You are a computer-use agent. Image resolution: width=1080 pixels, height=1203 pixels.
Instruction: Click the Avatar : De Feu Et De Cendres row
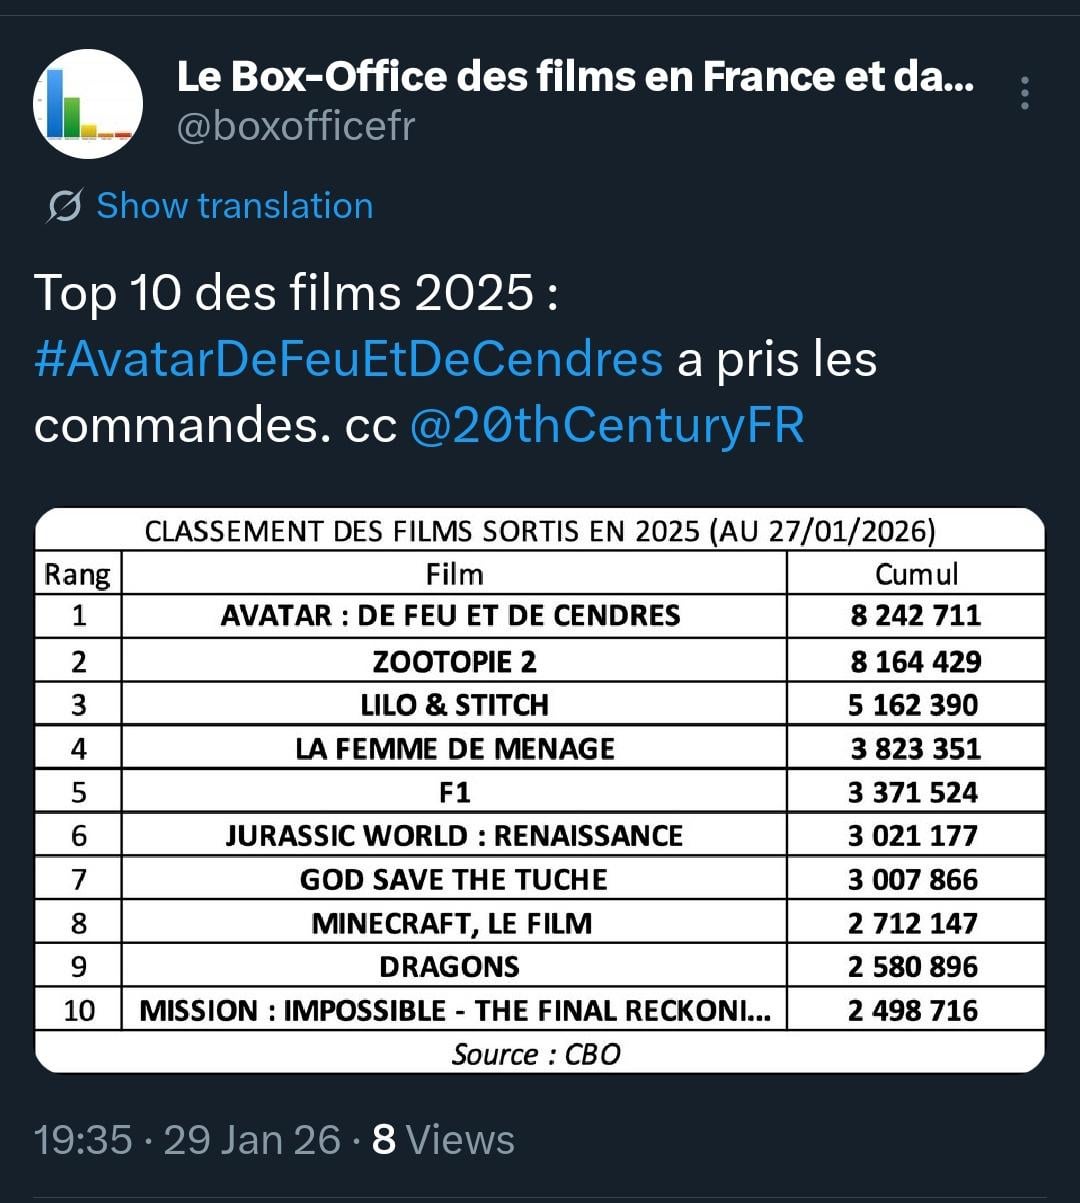(451, 615)
